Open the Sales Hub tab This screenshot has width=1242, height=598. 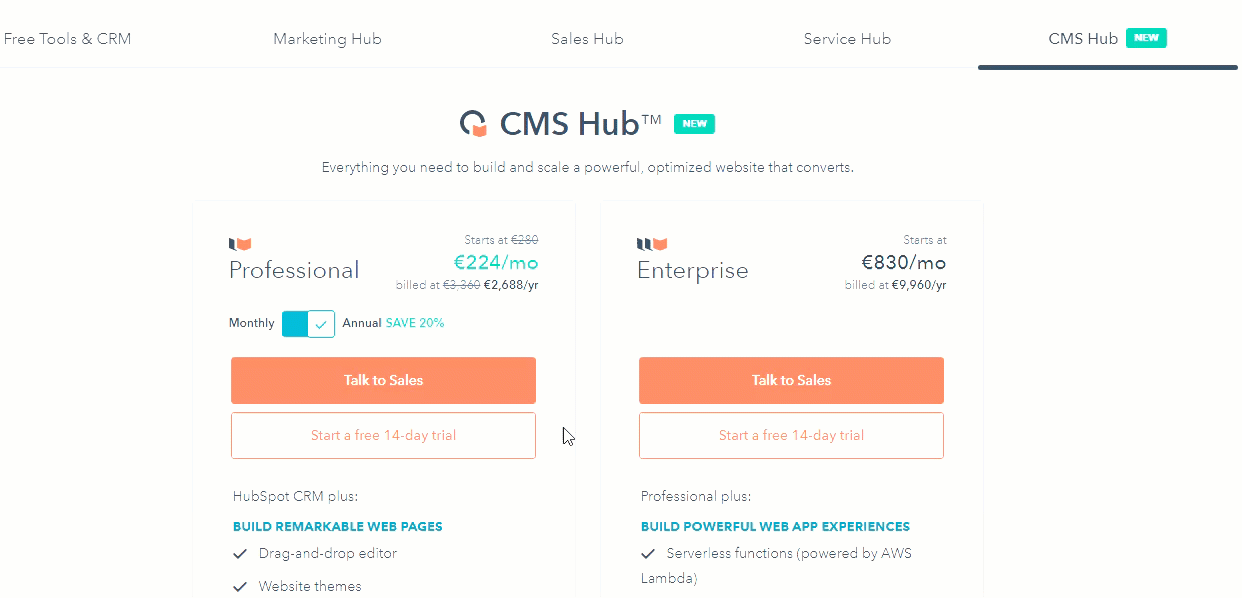click(587, 38)
